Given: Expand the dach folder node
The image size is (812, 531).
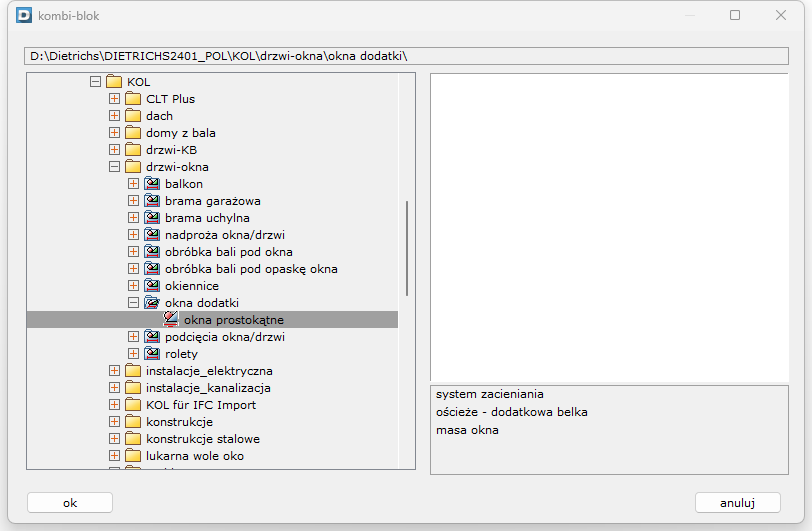Looking at the screenshot, I should point(114,116).
